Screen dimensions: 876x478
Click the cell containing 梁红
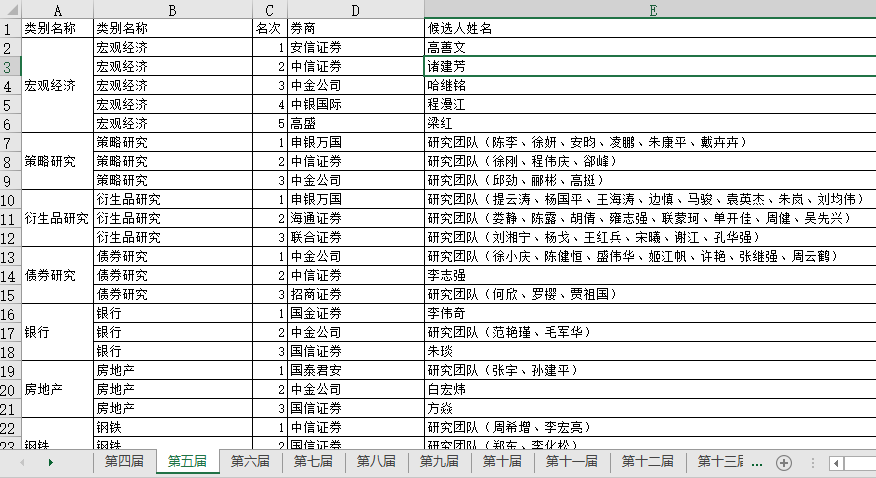650,123
